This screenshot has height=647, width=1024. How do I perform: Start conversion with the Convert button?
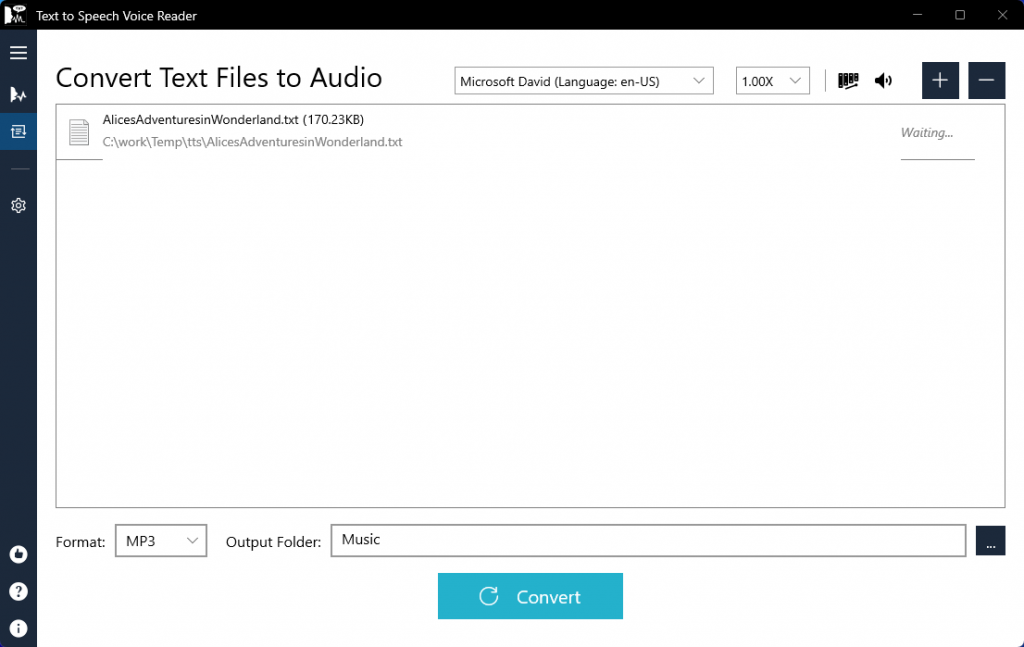(x=530, y=596)
